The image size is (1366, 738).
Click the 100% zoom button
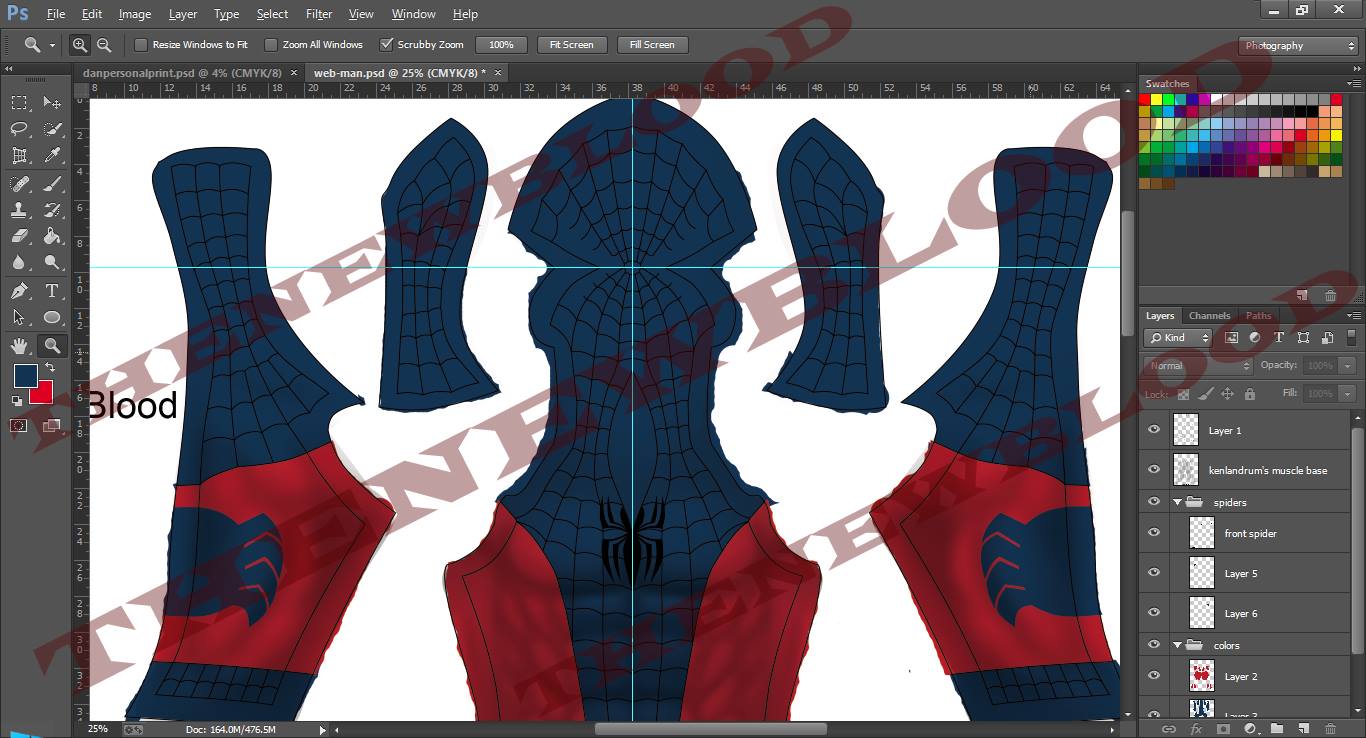(x=501, y=45)
